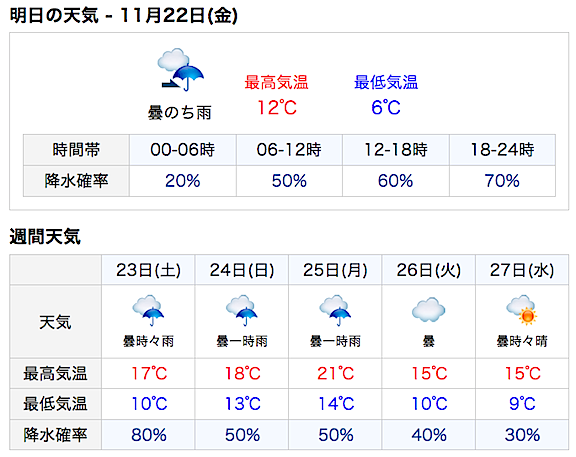Click the 21℃ high for 25日(月)
Viewport: 576px width, 457px height.
click(x=335, y=373)
